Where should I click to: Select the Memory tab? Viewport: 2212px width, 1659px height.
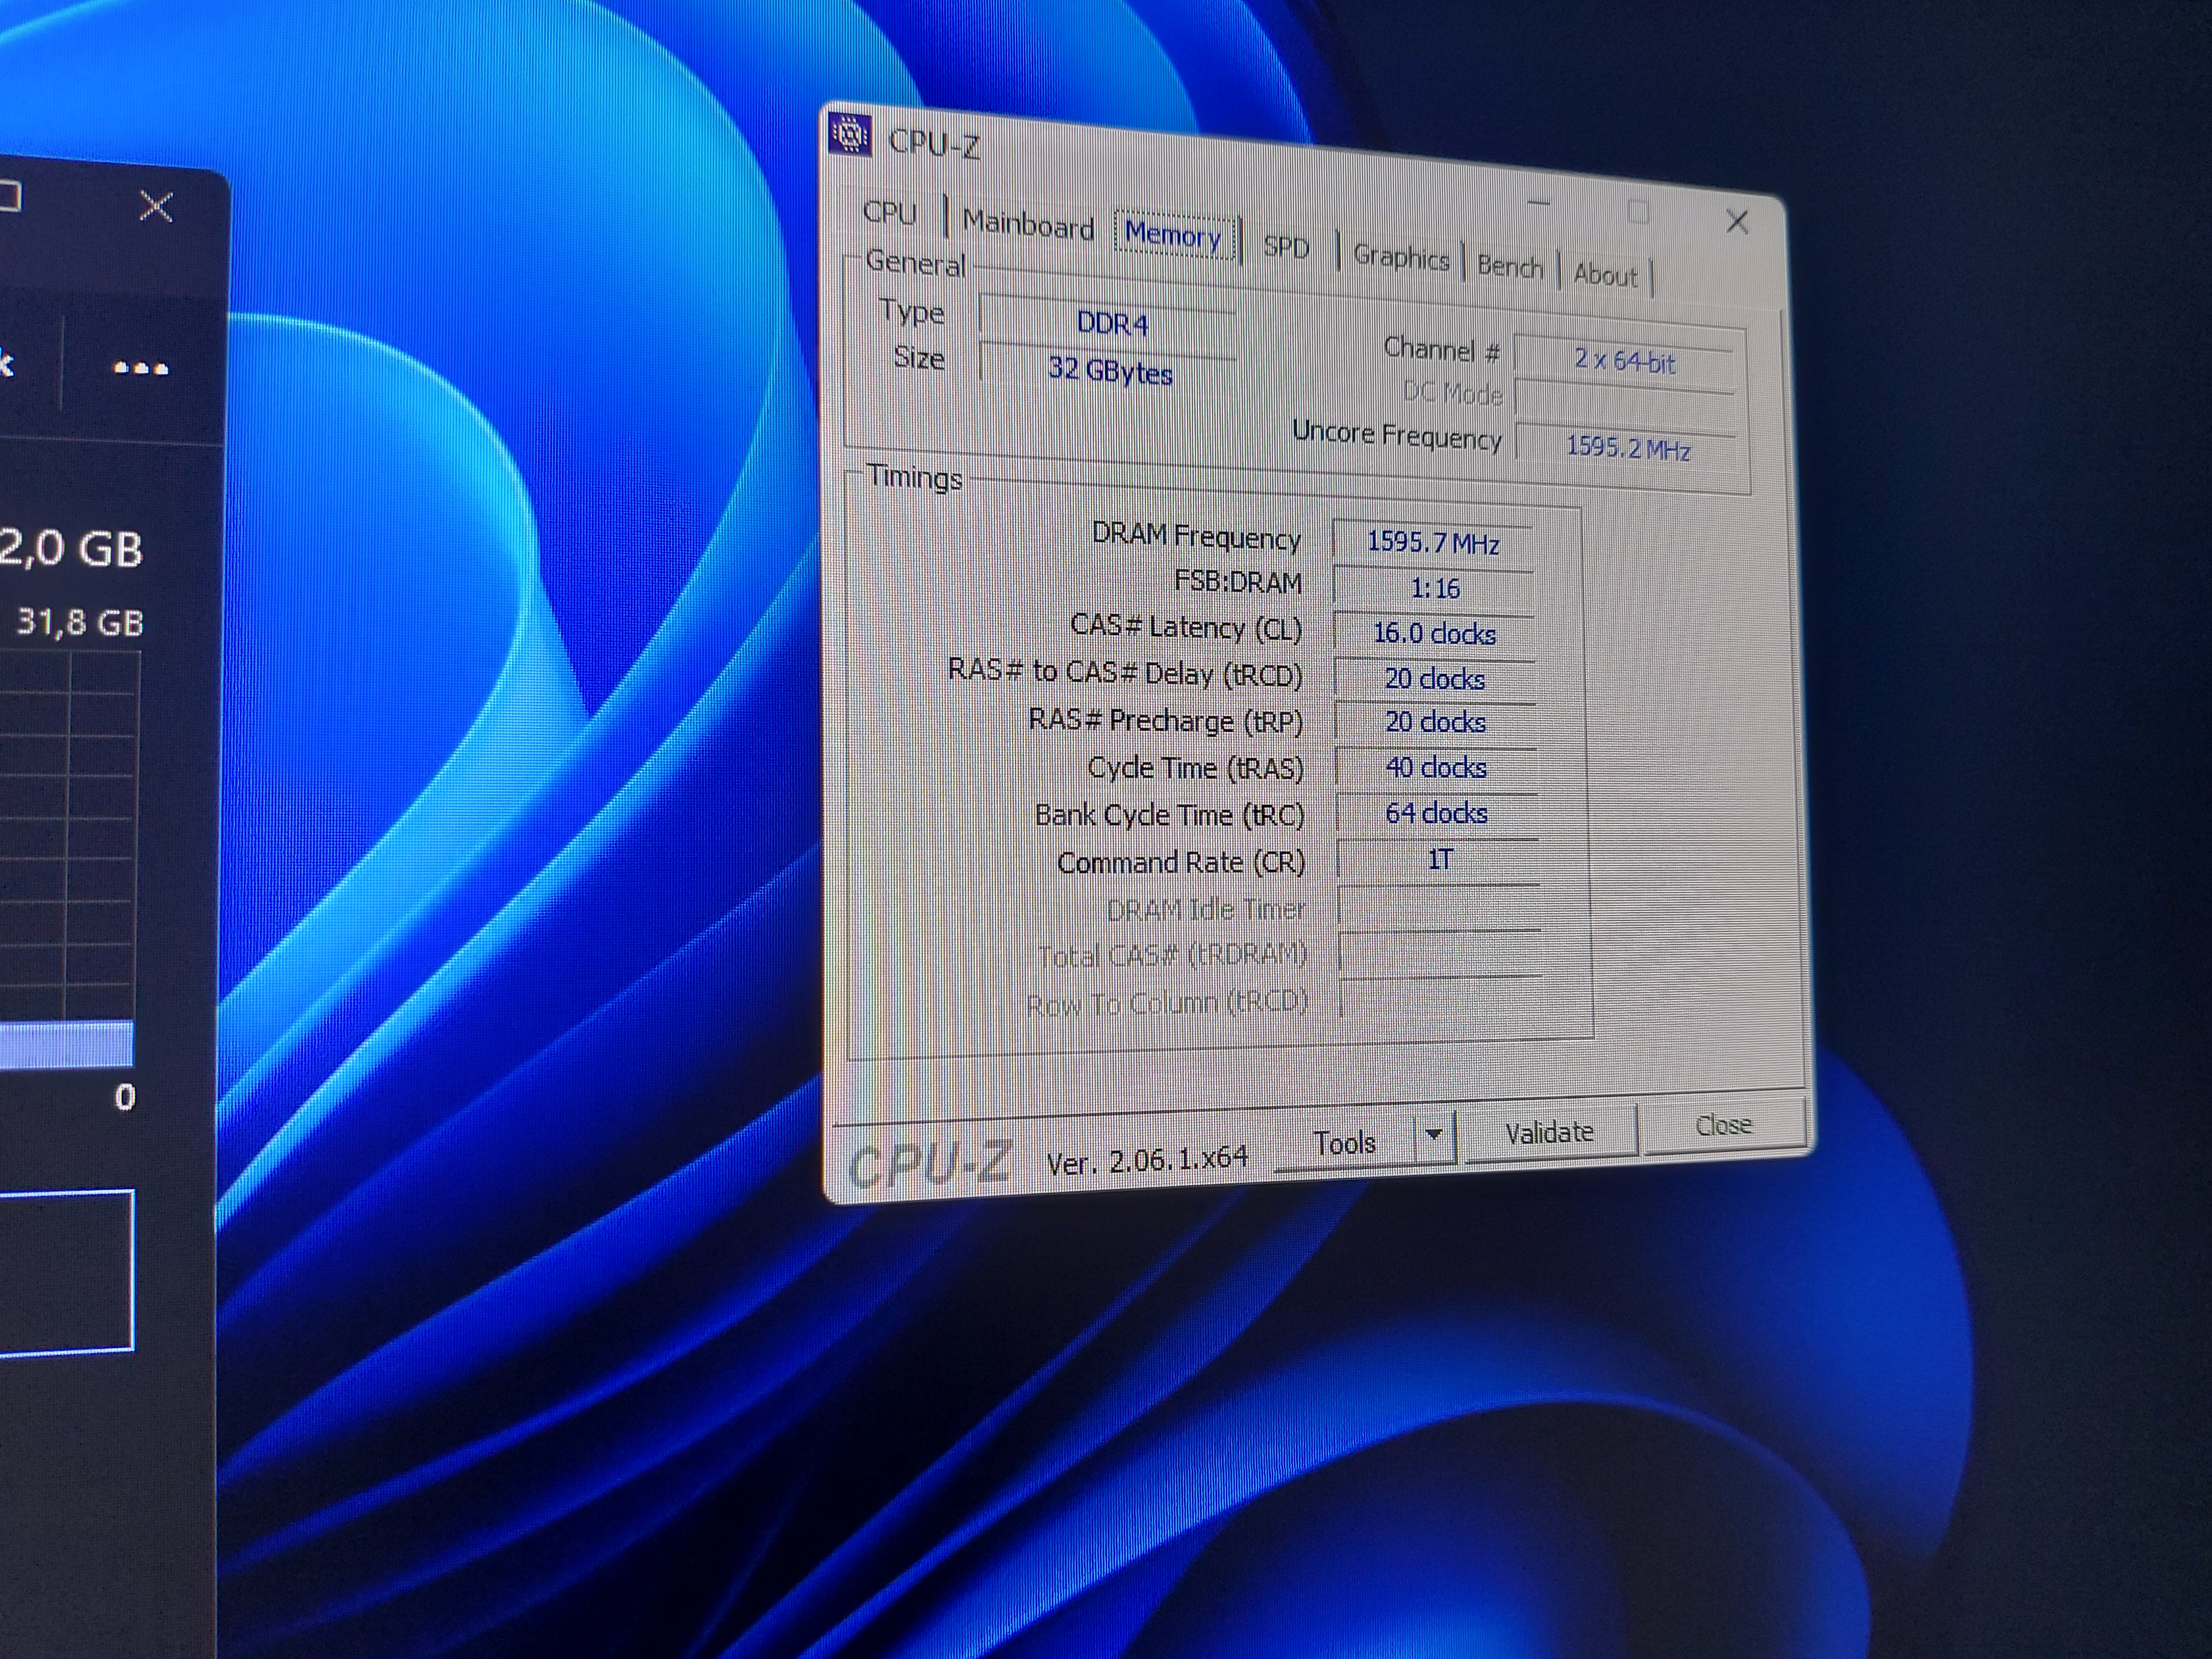point(1174,236)
